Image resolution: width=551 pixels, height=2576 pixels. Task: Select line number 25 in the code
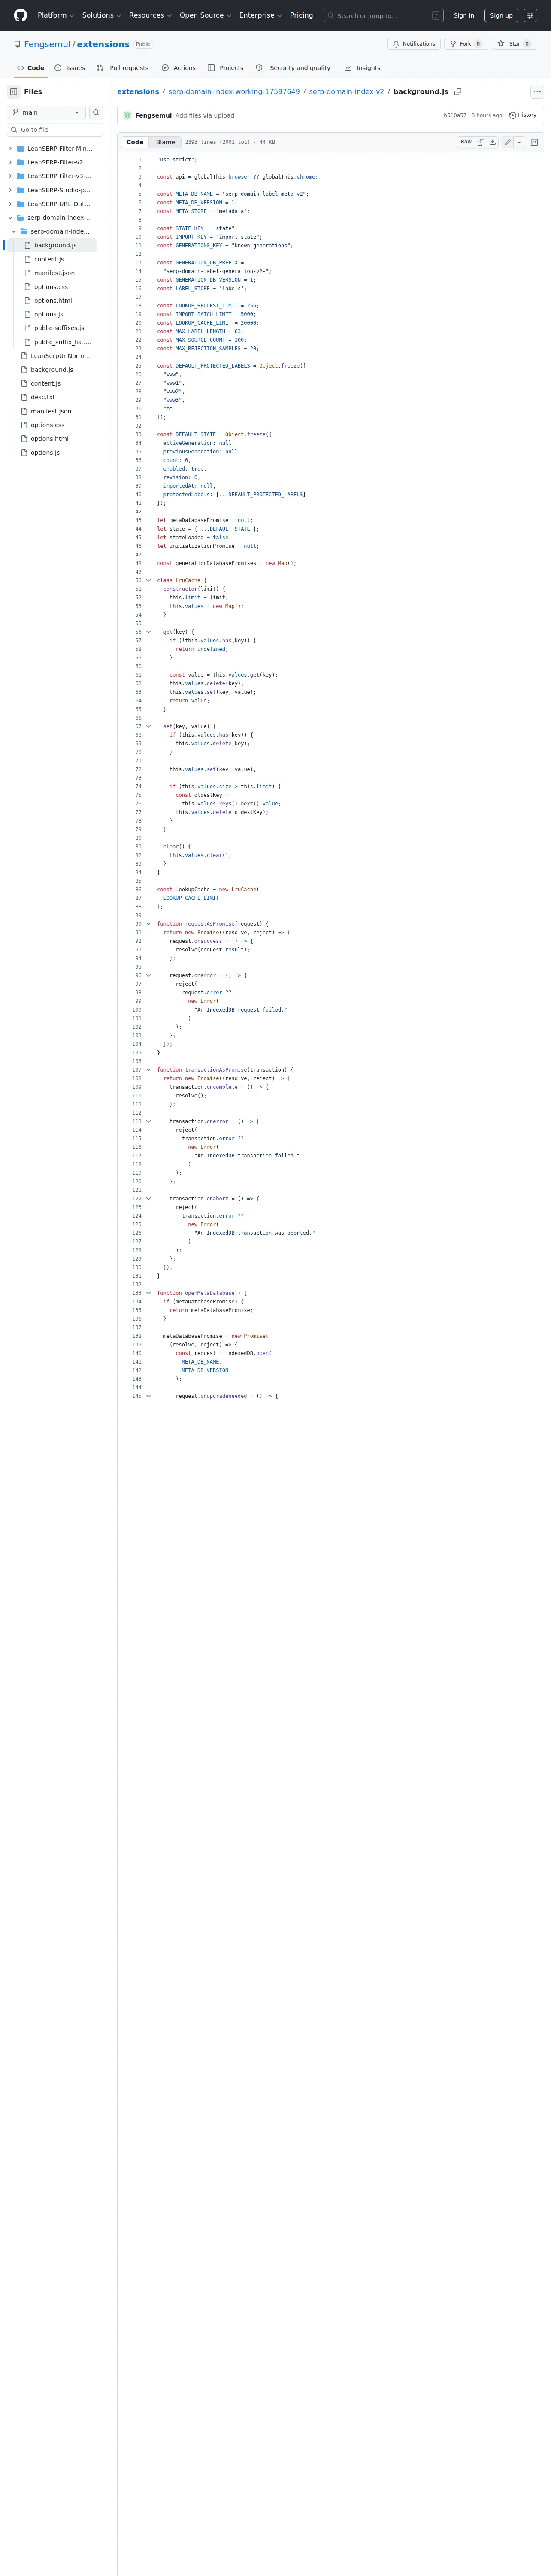pyautogui.click(x=139, y=366)
